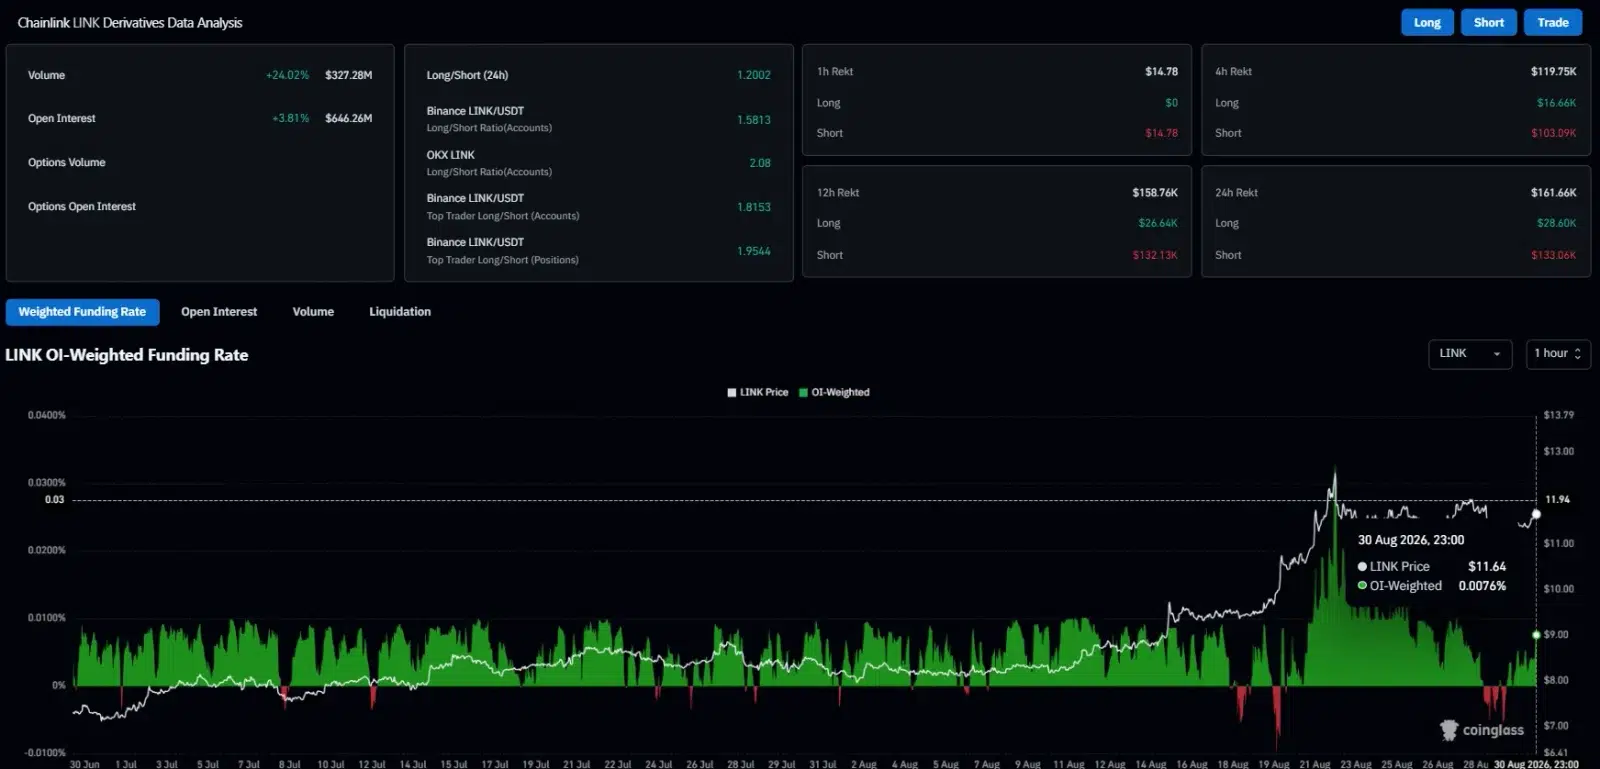Image resolution: width=1600 pixels, height=769 pixels.
Task: Click the +24.02% volume change
Action: point(288,75)
